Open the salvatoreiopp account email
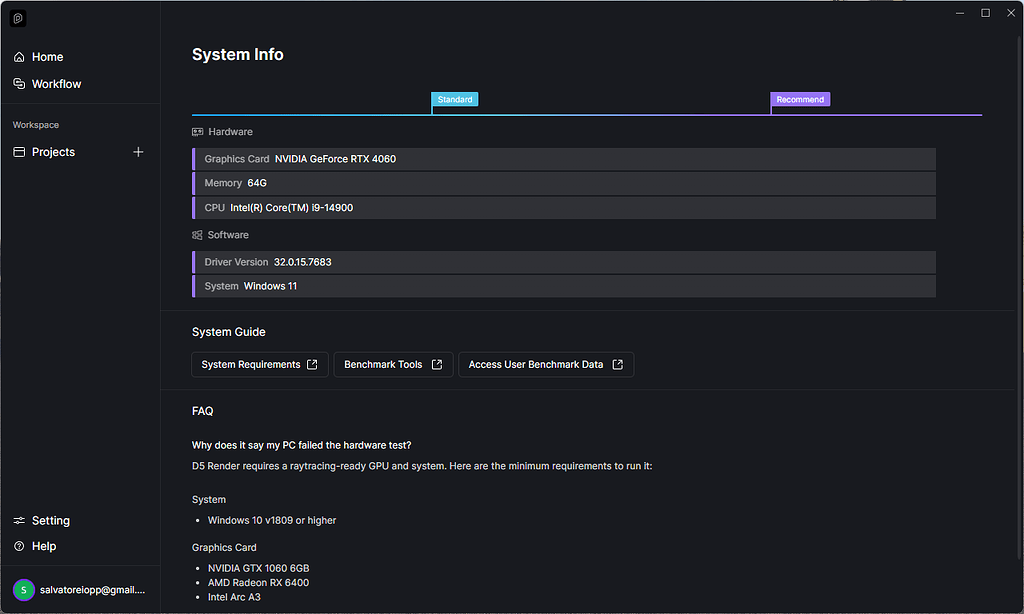Screen dimensions: 1024x614 [x=92, y=590]
